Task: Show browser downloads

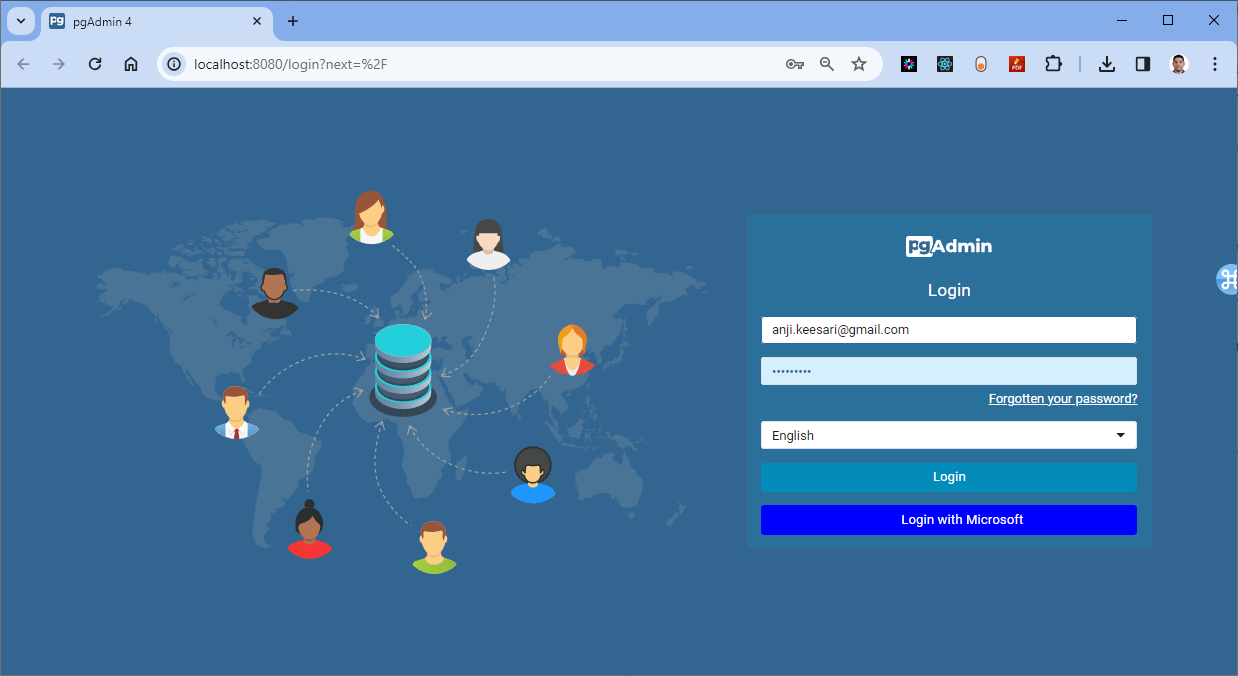Action: [1107, 64]
